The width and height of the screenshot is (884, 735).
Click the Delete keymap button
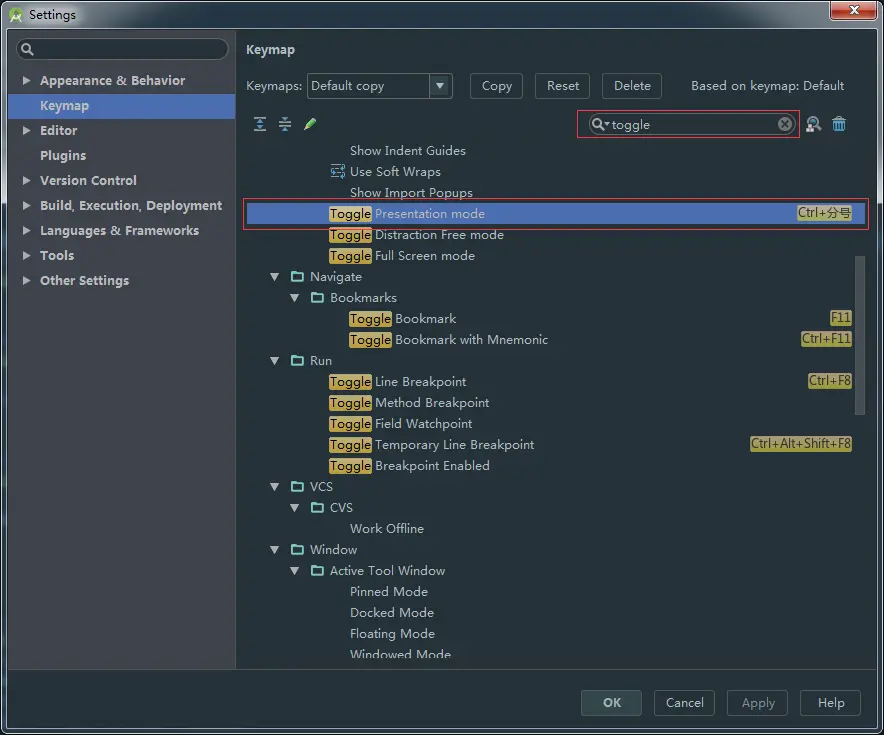(x=631, y=86)
